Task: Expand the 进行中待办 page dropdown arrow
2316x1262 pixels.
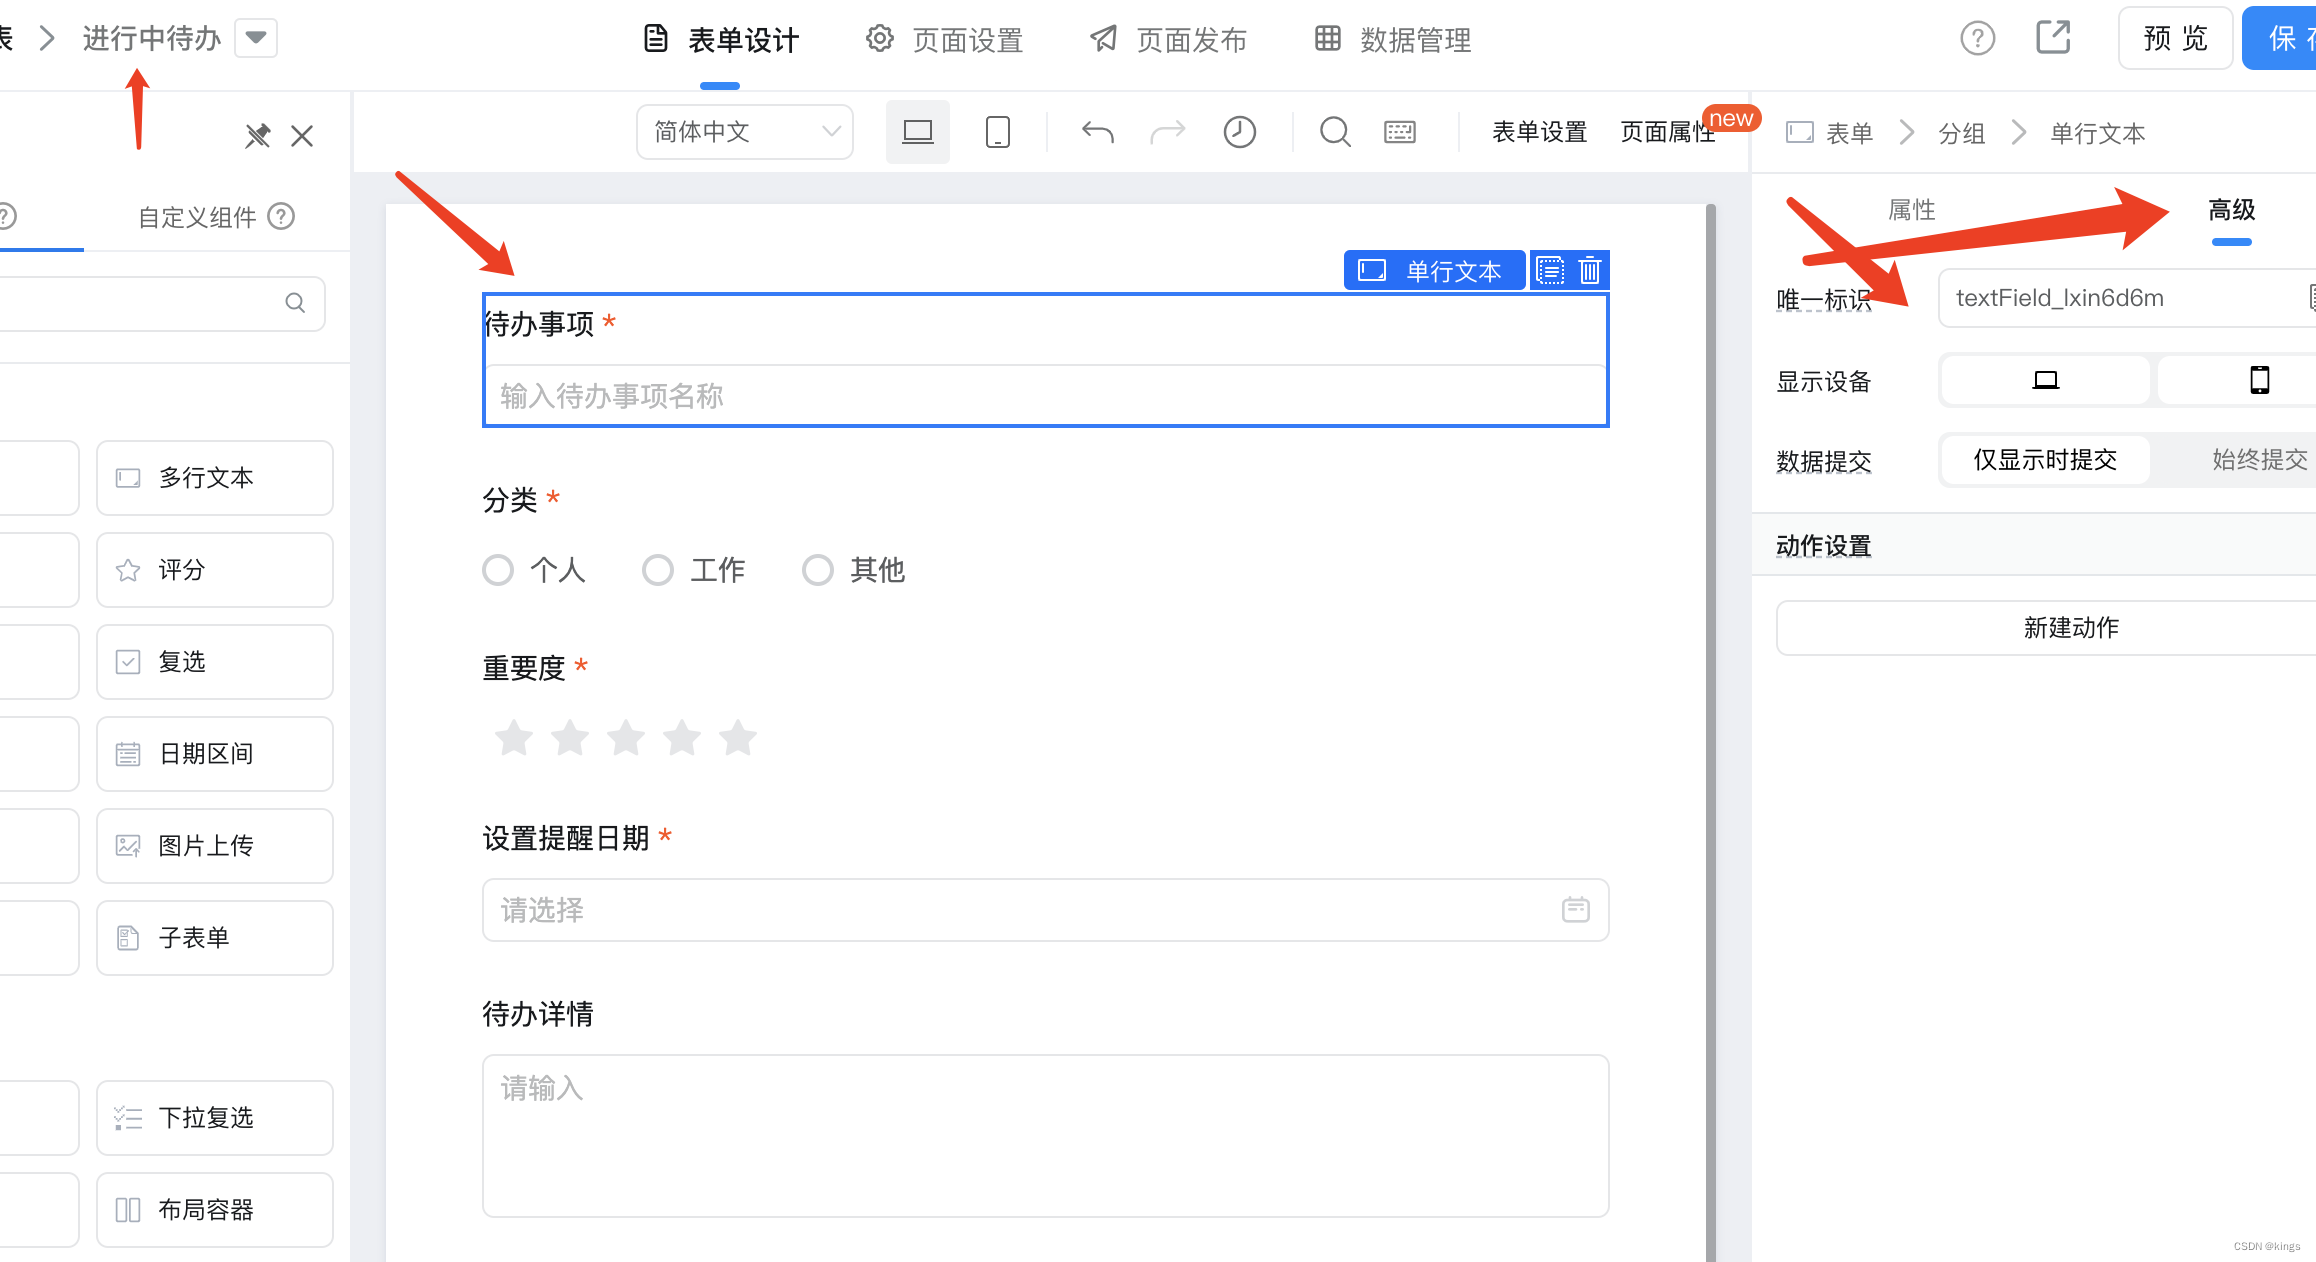Action: tap(256, 38)
